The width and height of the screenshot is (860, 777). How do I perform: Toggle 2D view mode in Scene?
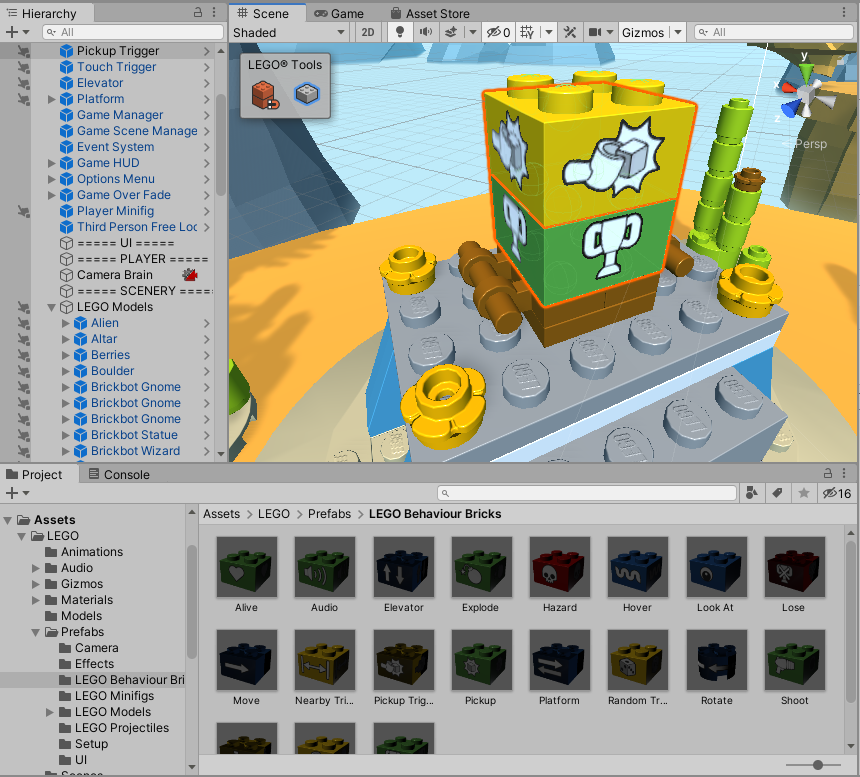[x=368, y=32]
